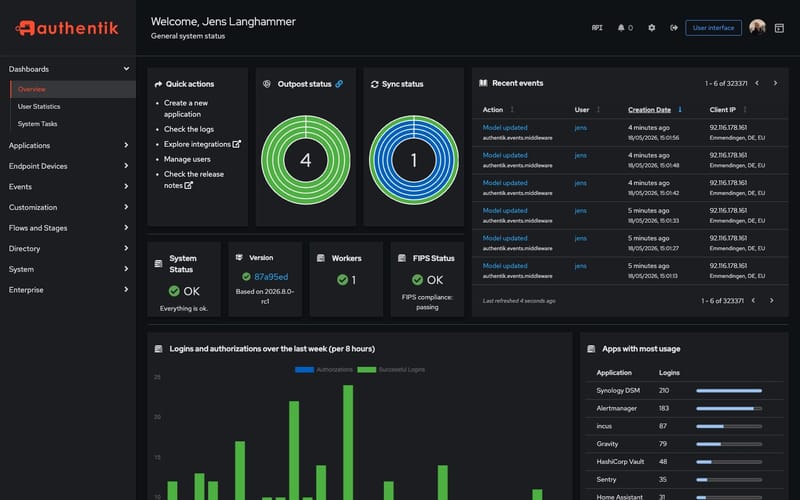Viewport: 800px width, 500px height.
Task: Click the Logins and authorizations chart icon
Action: tap(158, 349)
